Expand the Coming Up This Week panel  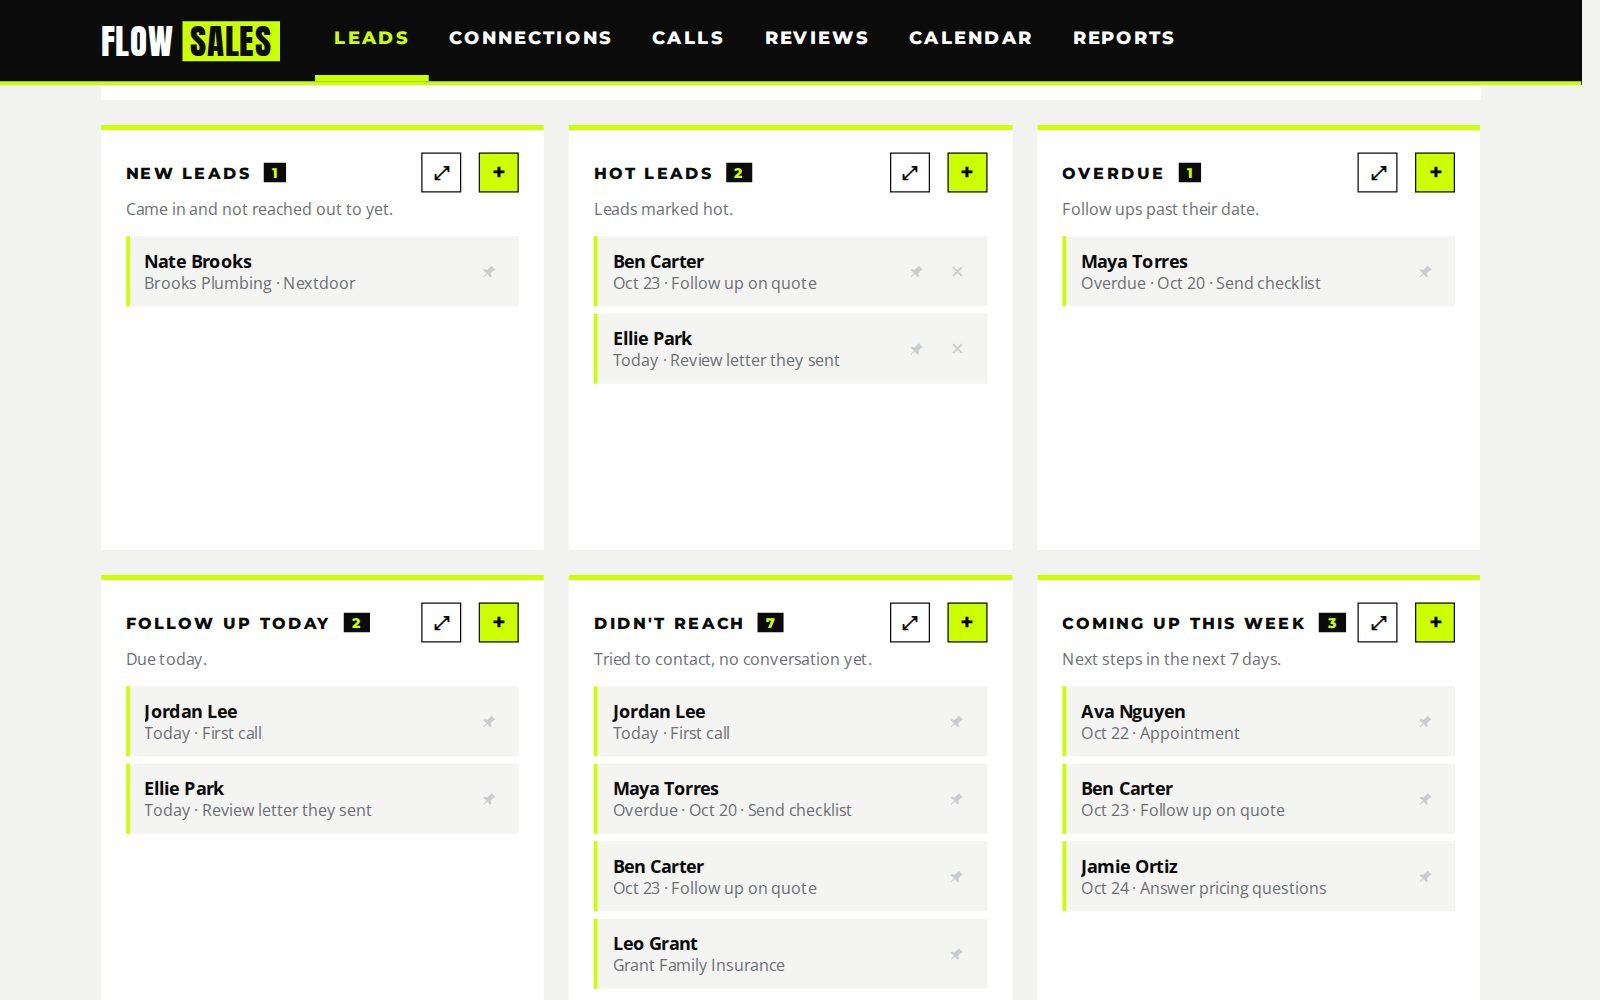tap(1377, 622)
